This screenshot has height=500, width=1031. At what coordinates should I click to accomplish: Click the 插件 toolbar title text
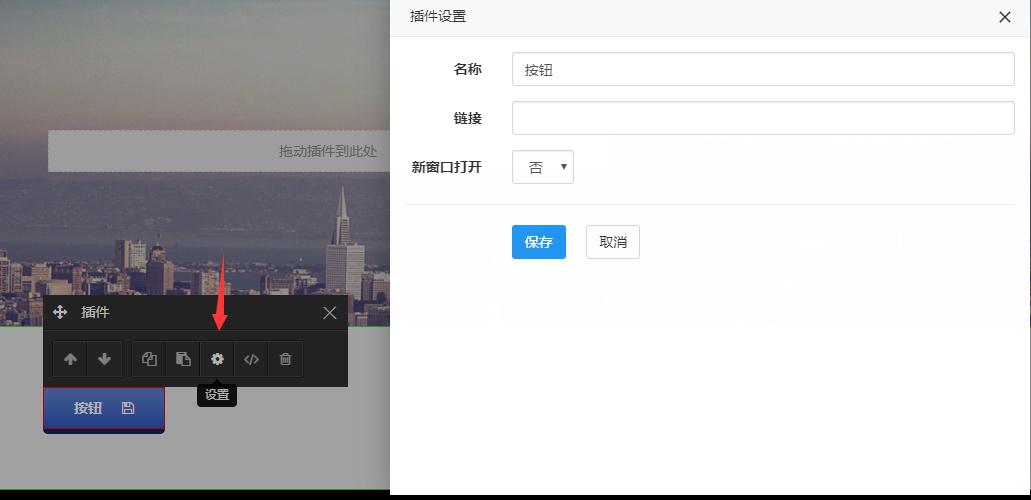tap(96, 313)
